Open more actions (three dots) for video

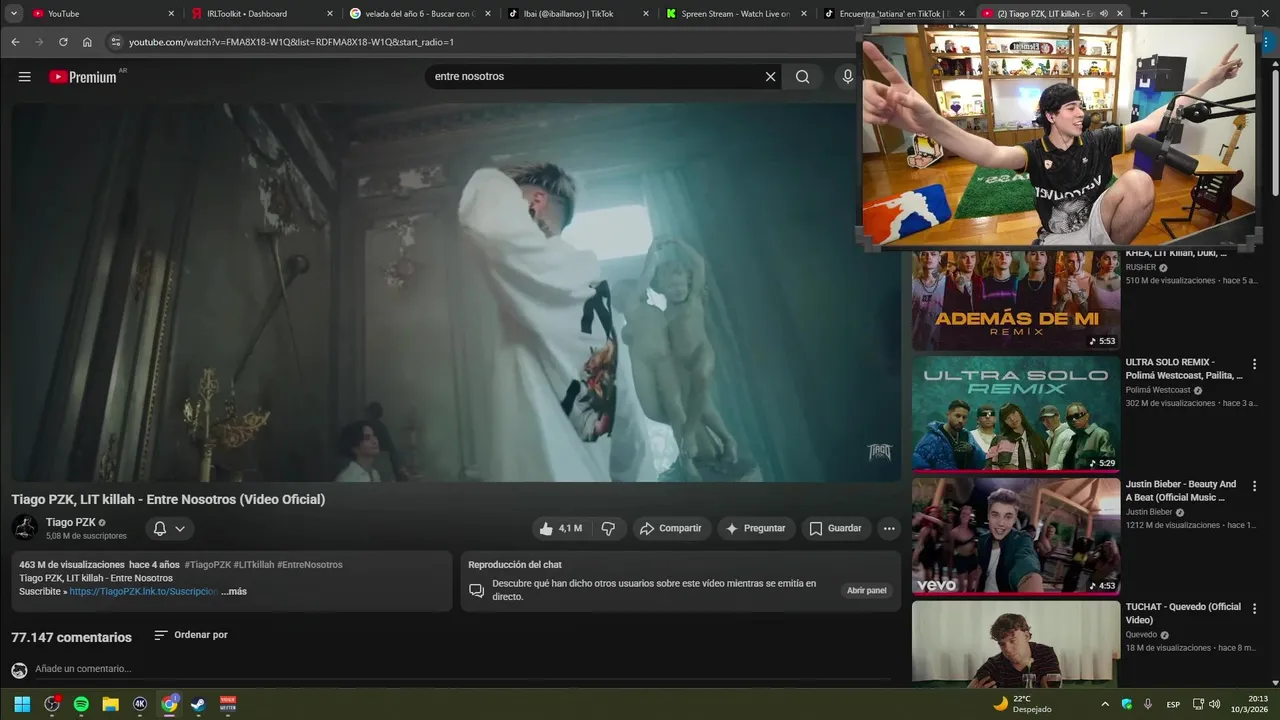coord(888,528)
